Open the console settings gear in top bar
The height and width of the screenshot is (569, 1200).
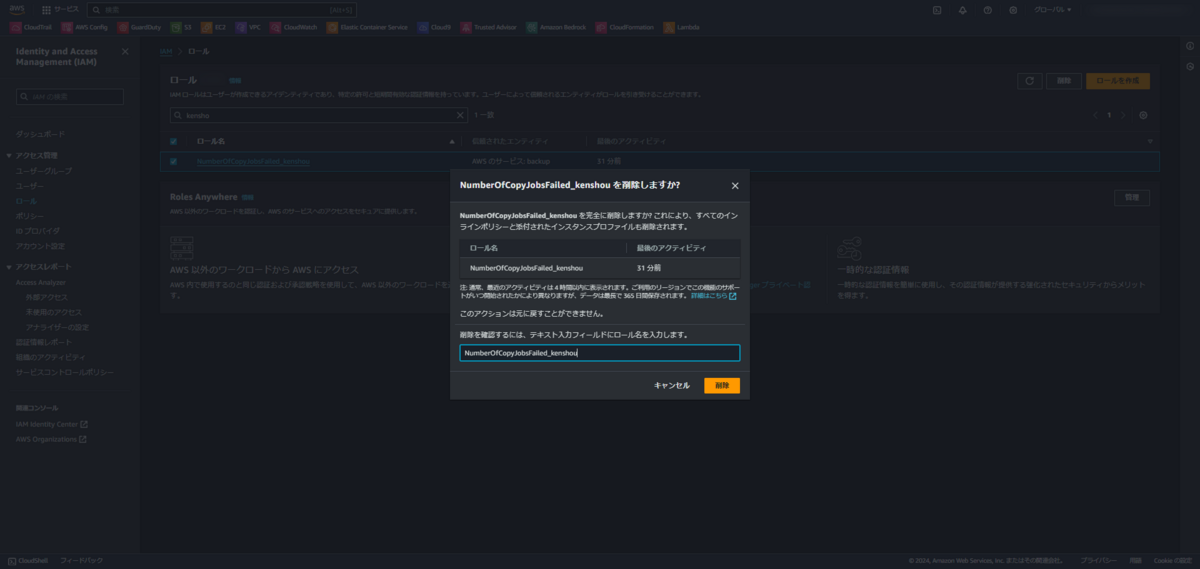click(x=1013, y=9)
